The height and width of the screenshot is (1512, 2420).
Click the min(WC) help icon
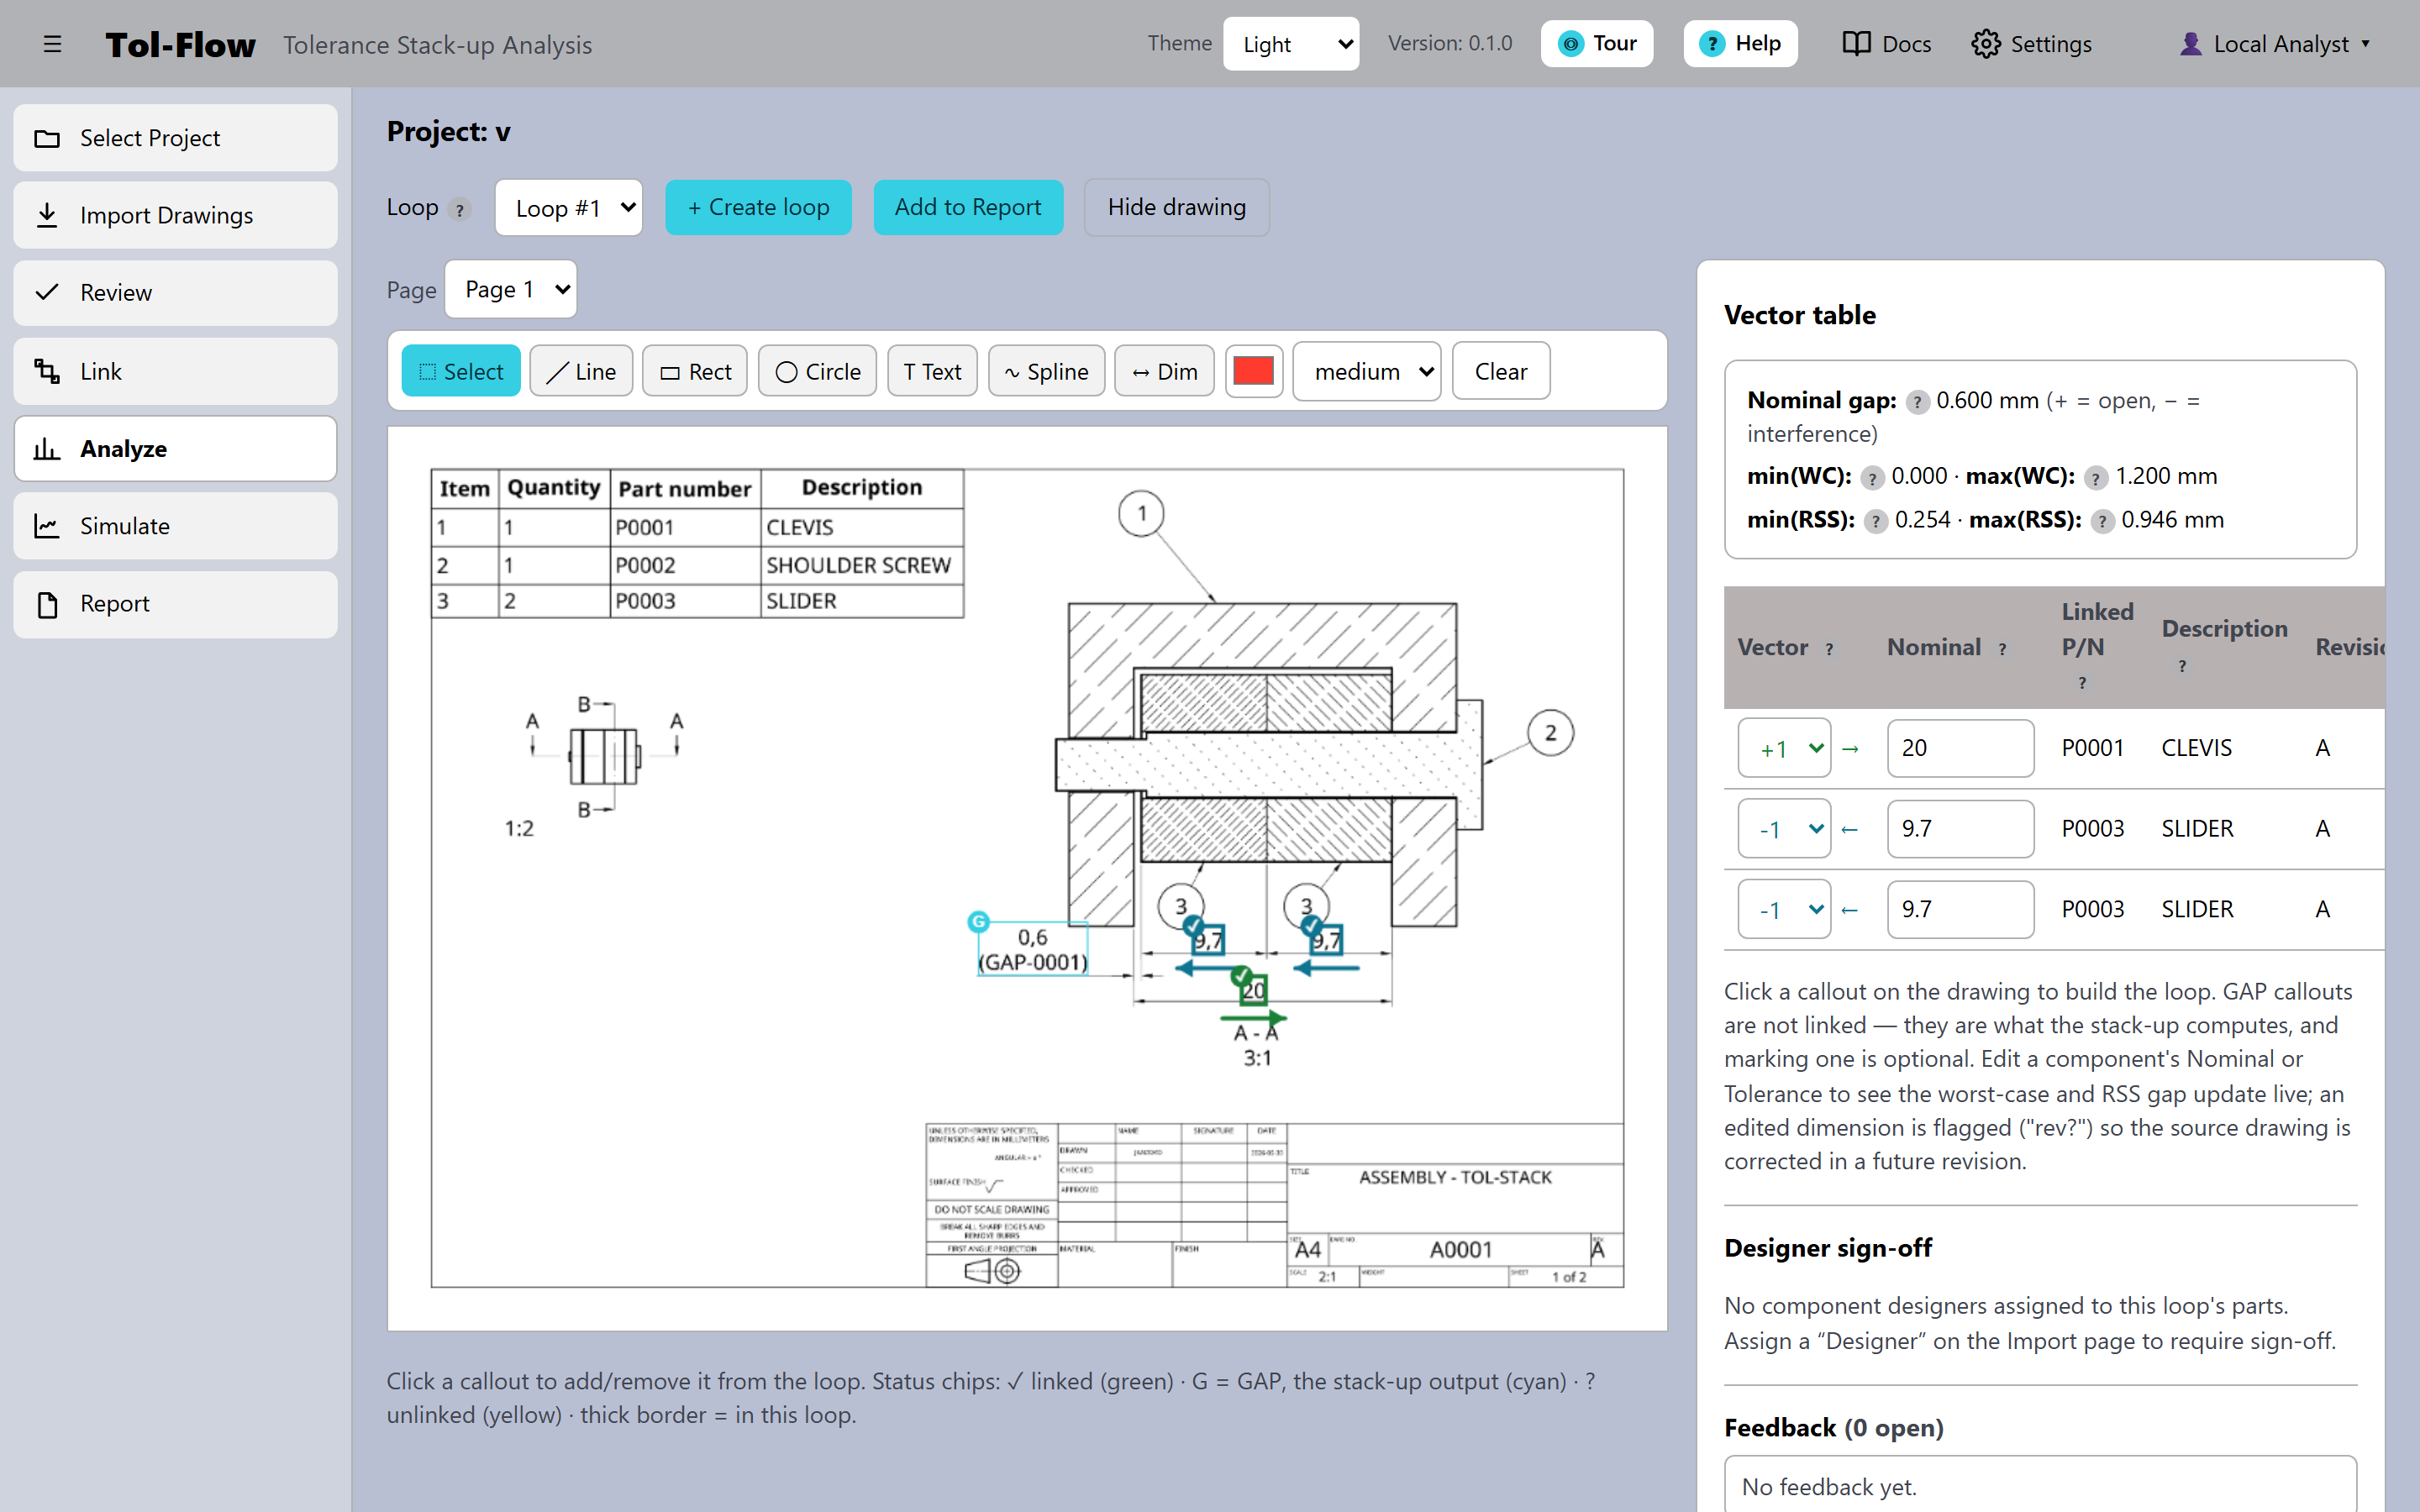1872,478
